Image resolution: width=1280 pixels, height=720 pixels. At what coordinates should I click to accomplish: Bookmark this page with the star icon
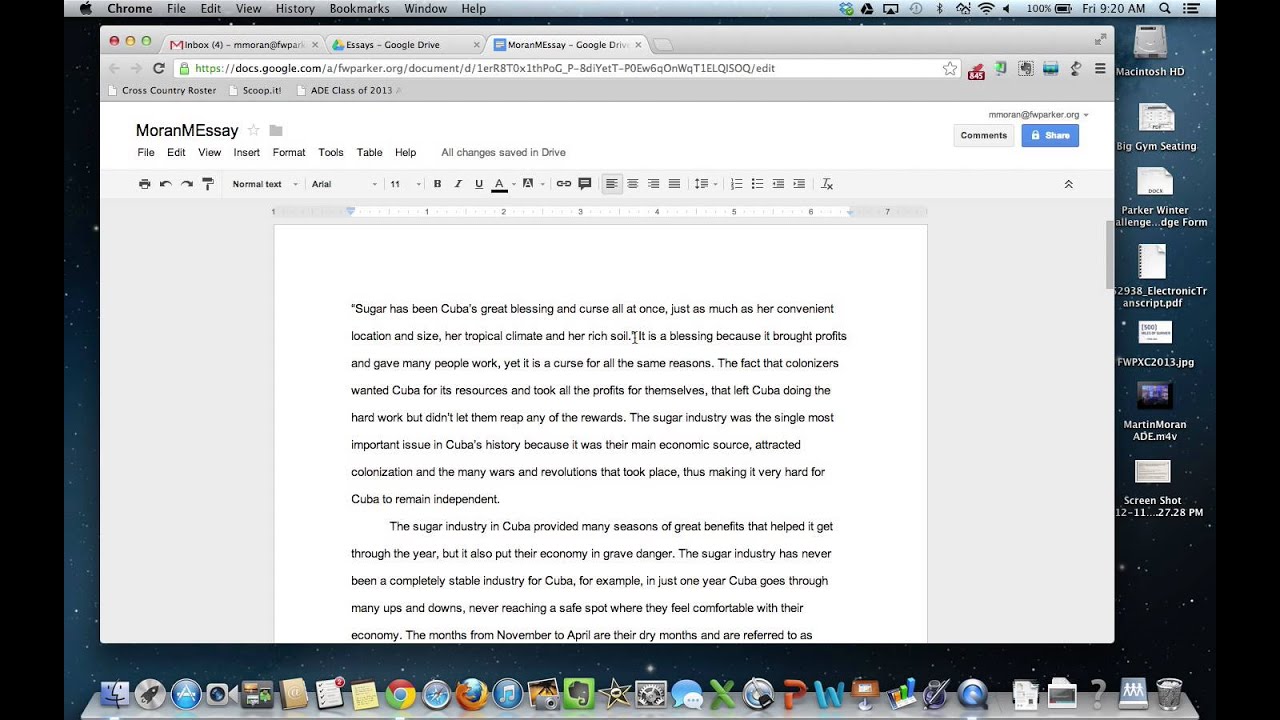point(949,68)
